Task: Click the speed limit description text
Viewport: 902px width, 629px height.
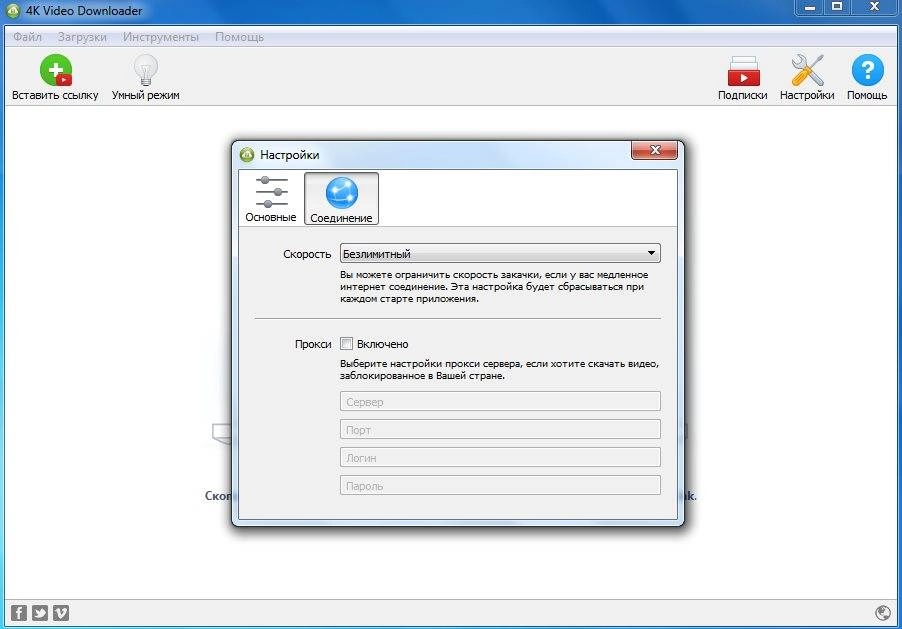Action: tap(494, 287)
